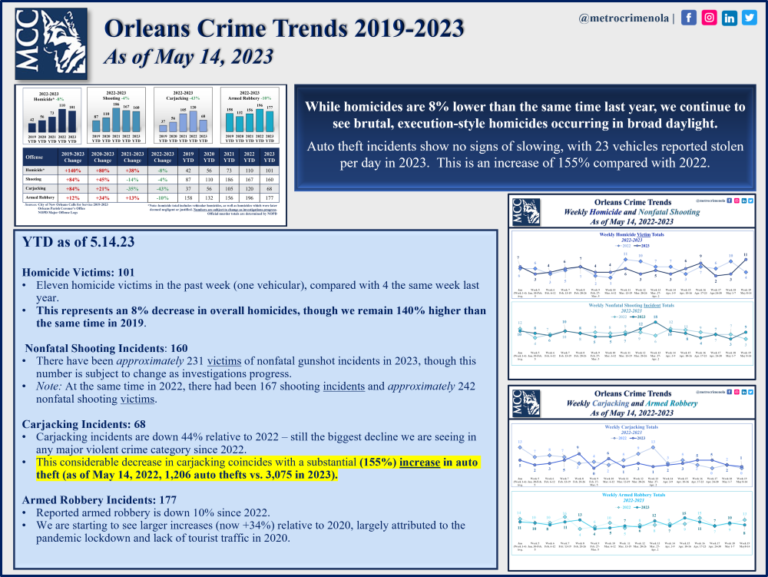
Task: Click the Facebook icon in the header
Action: (688, 18)
